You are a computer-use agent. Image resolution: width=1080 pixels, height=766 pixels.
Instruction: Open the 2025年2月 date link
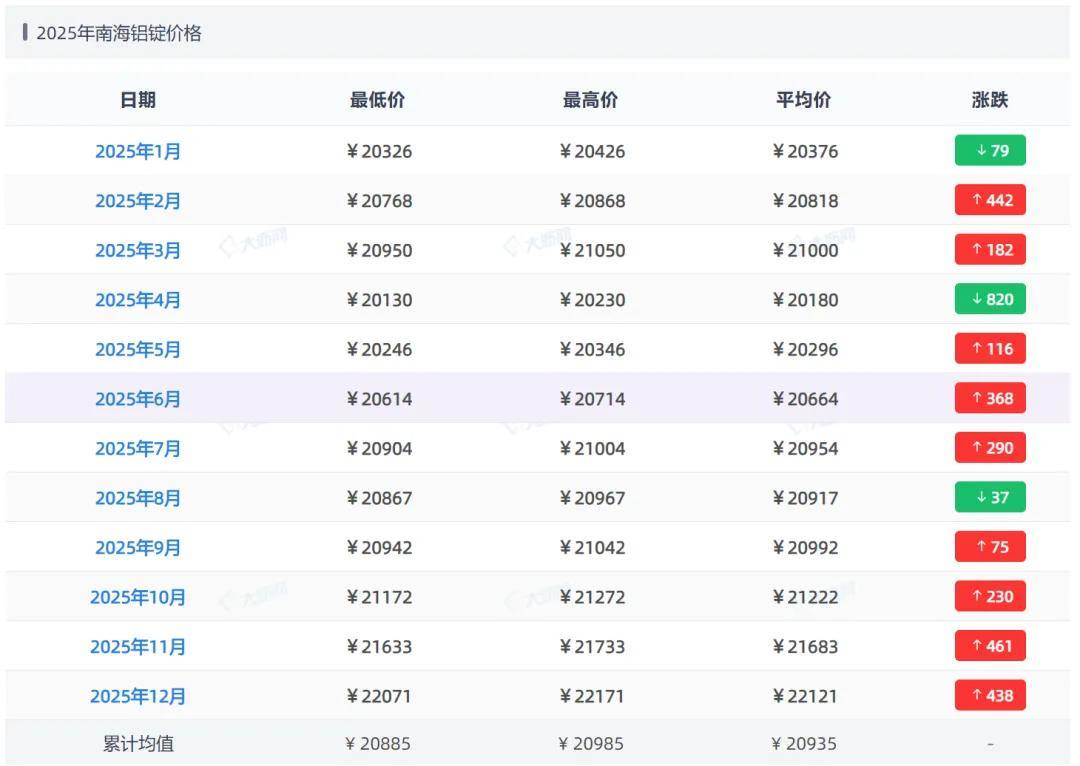(138, 201)
